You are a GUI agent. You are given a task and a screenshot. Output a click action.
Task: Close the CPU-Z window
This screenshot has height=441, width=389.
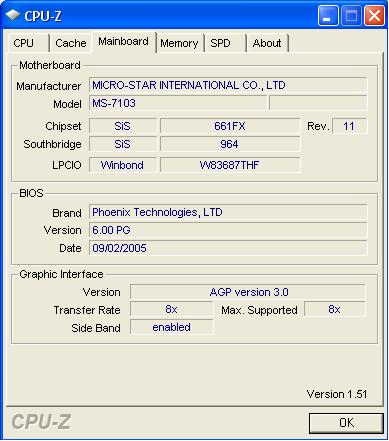click(374, 16)
